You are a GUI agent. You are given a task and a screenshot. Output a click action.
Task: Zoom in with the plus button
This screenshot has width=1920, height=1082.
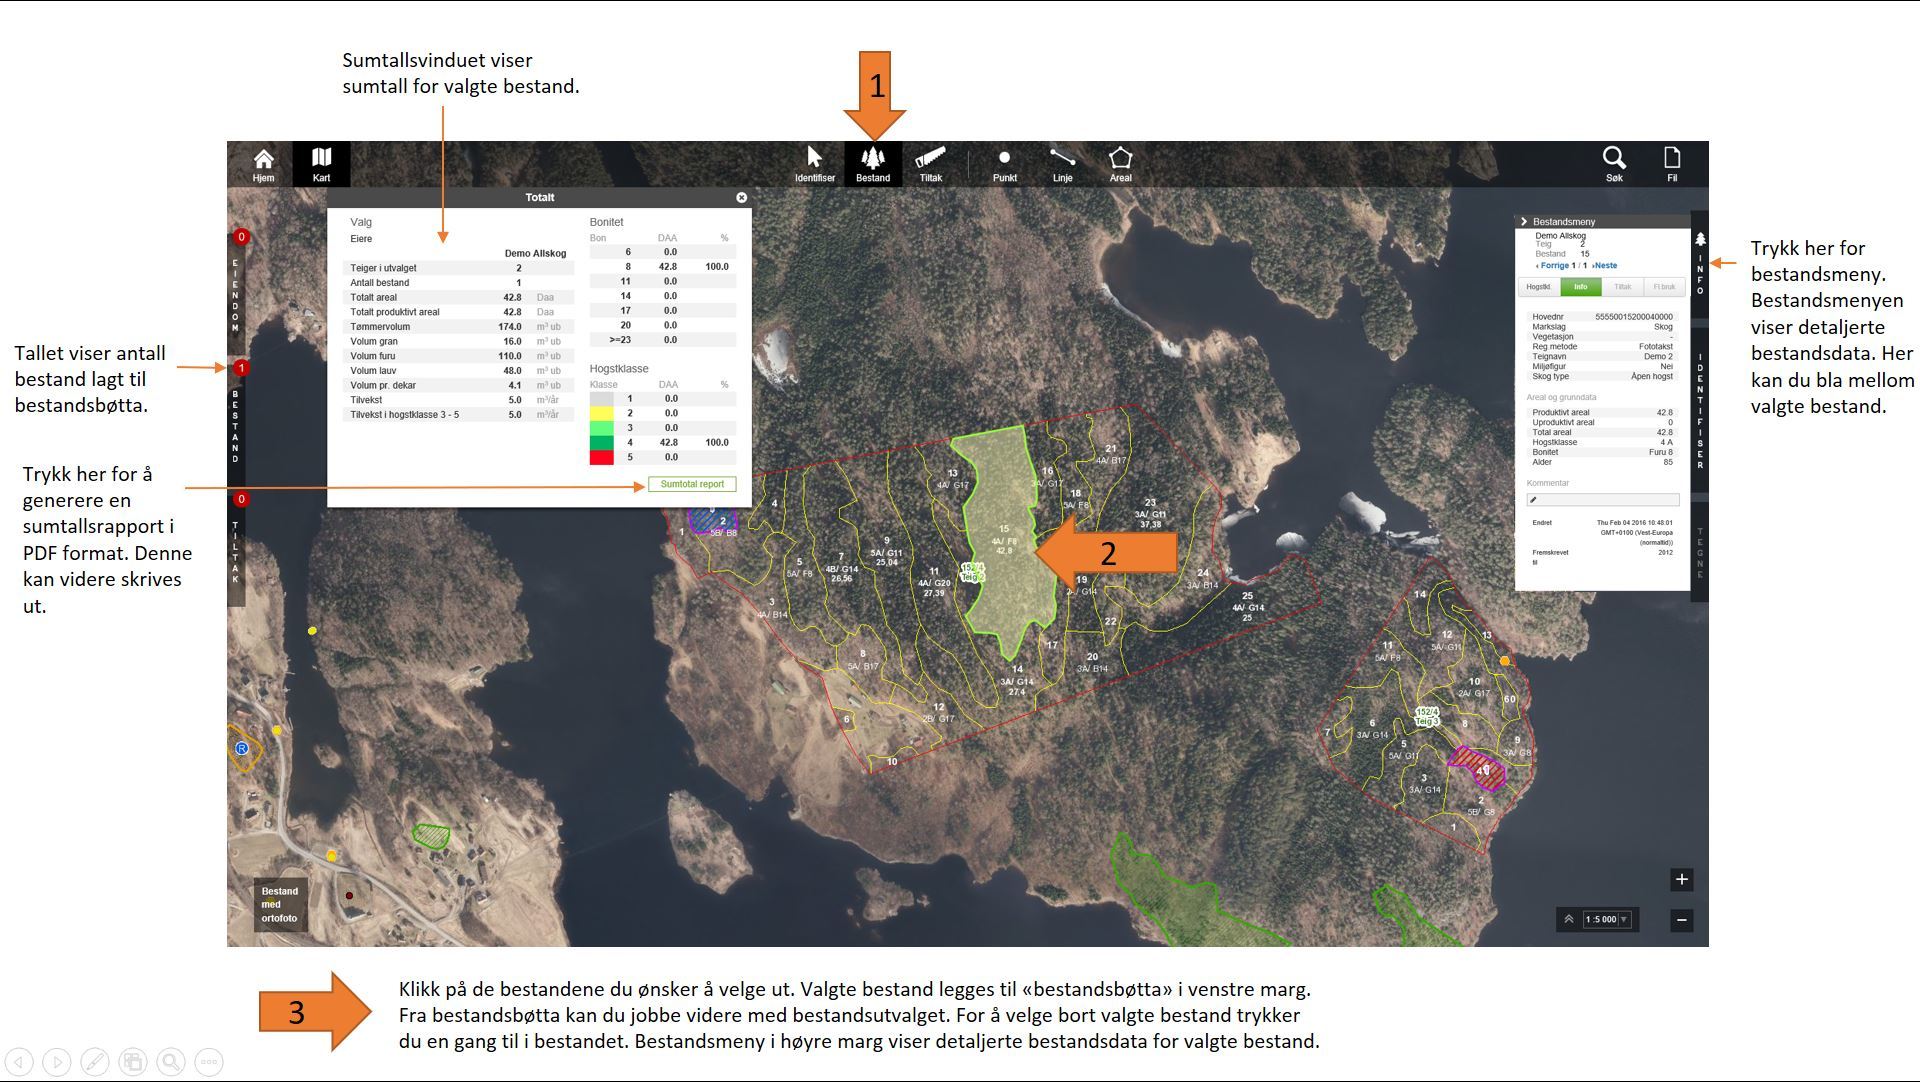[1681, 880]
